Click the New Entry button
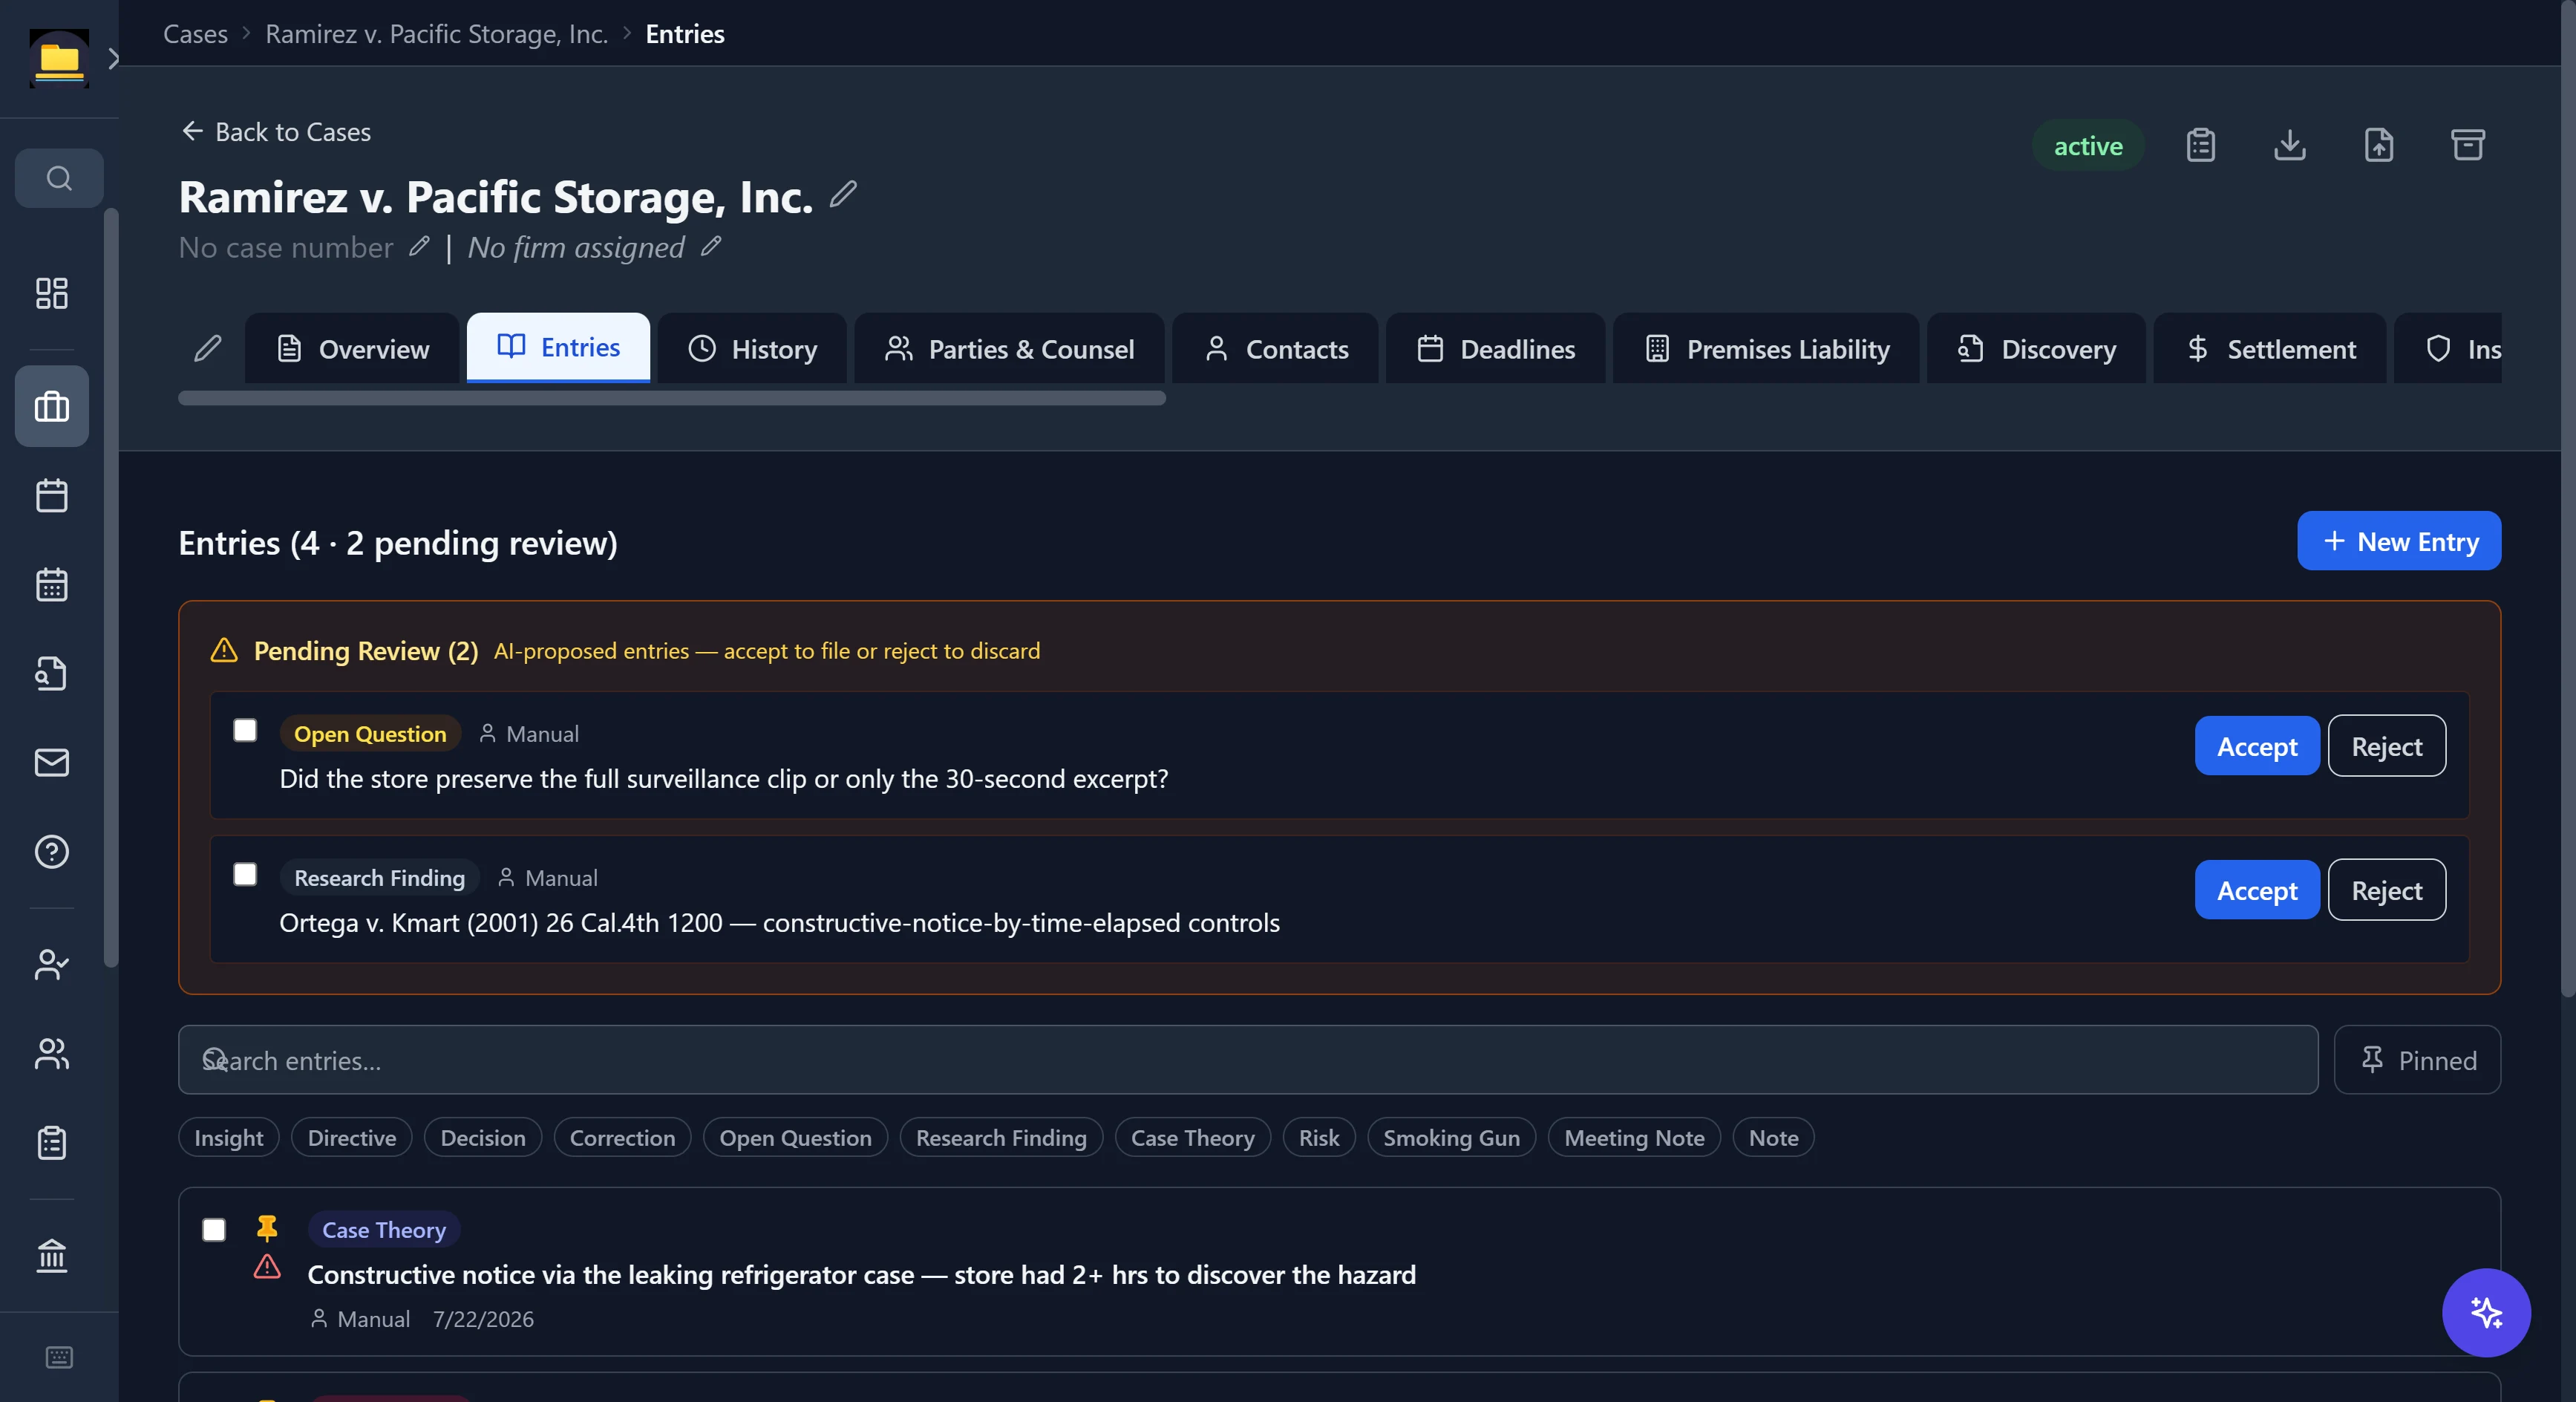This screenshot has height=1402, width=2576. tap(2399, 541)
